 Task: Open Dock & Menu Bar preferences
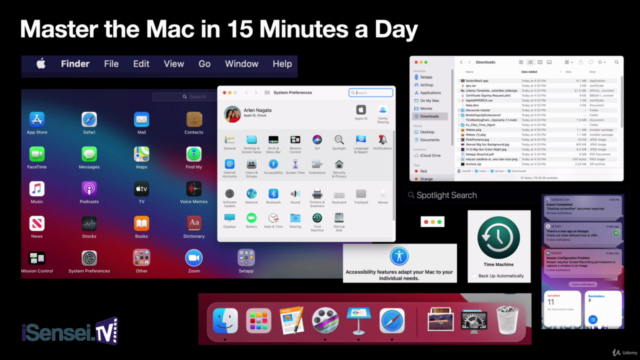[273, 140]
